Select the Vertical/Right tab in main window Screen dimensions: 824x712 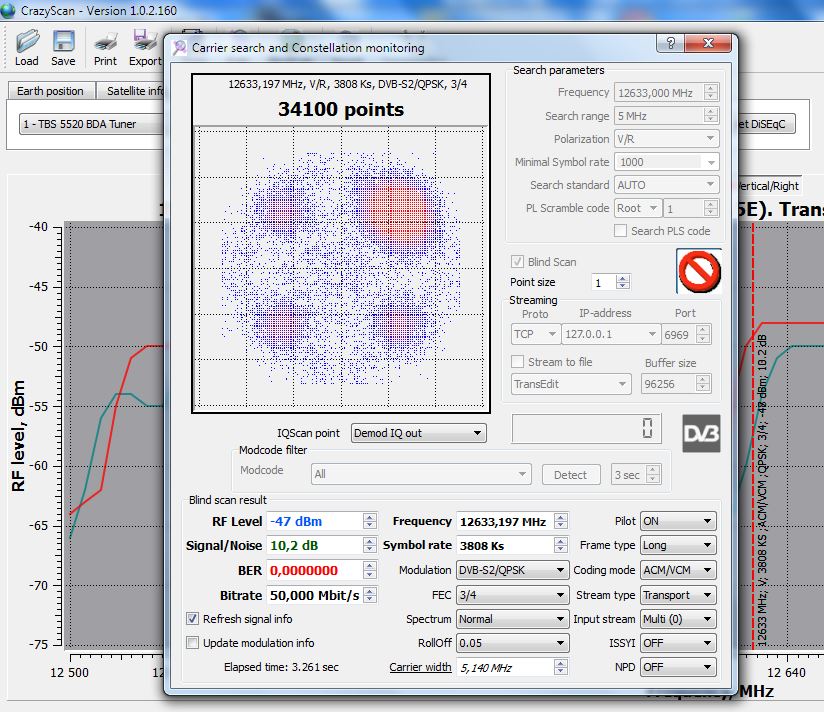coord(769,185)
